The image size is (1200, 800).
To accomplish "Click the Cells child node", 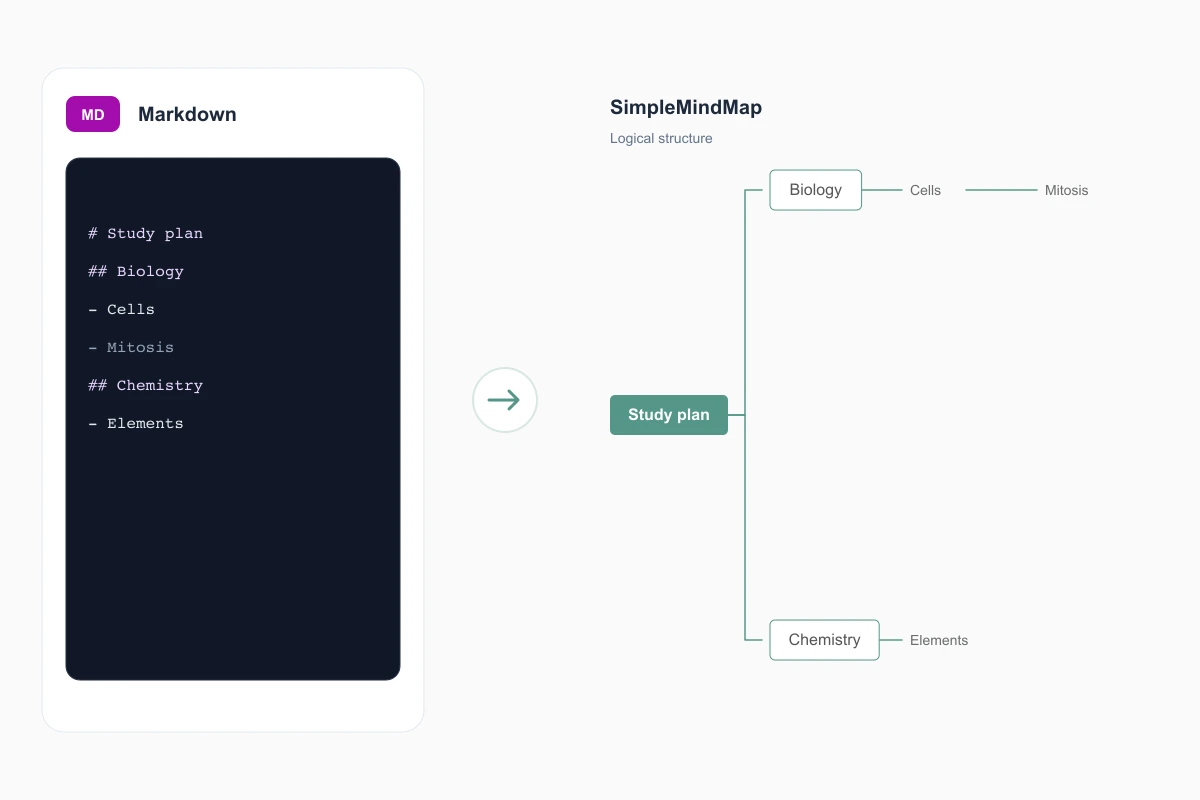I will coord(925,190).
